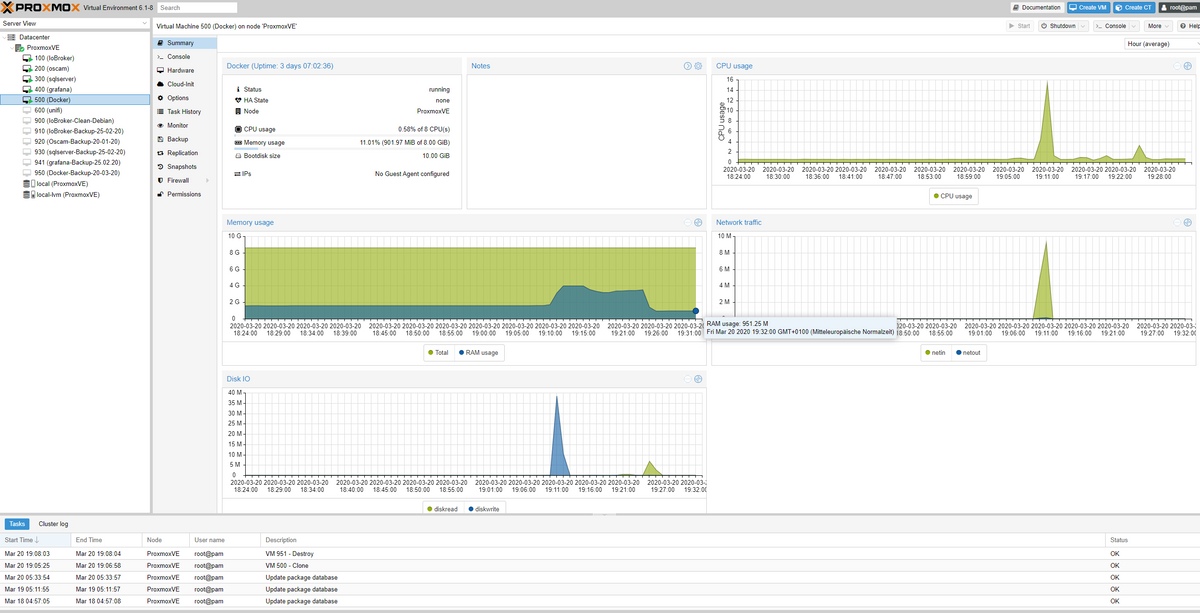Click the zoom icon on Network traffic chart

(x=1188, y=222)
